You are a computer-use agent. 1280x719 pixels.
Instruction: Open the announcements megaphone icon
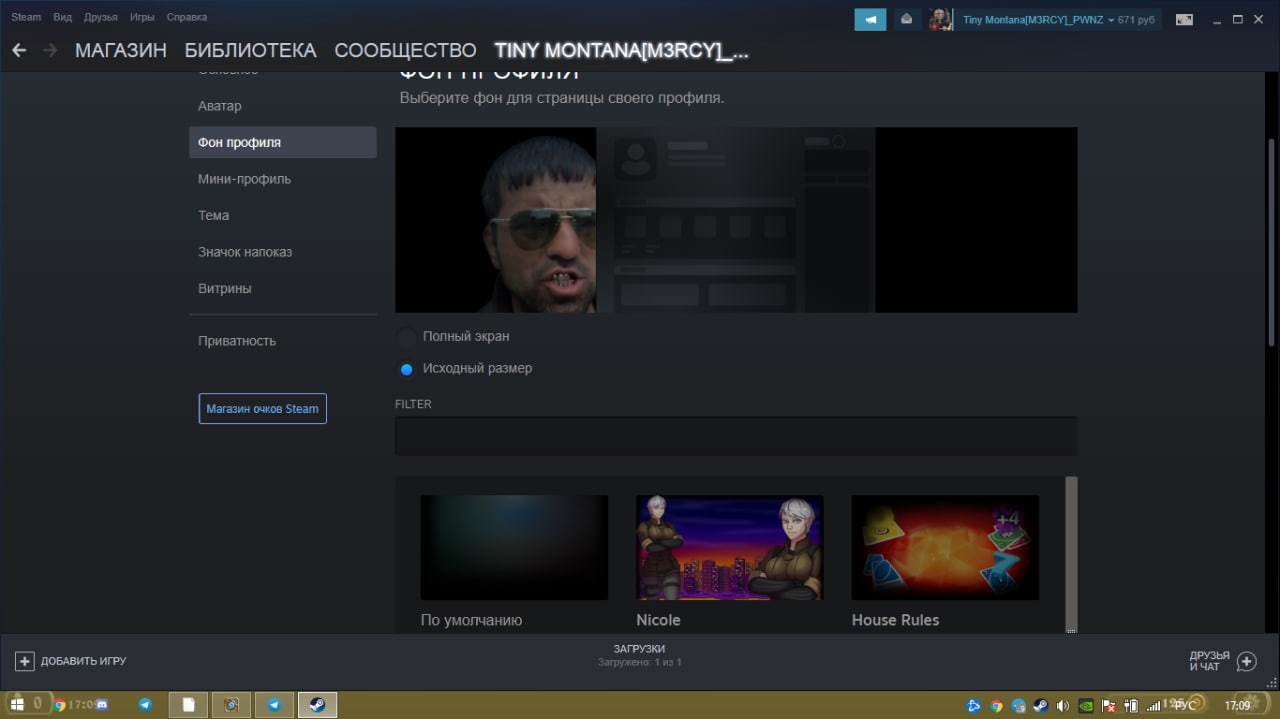pyautogui.click(x=870, y=19)
